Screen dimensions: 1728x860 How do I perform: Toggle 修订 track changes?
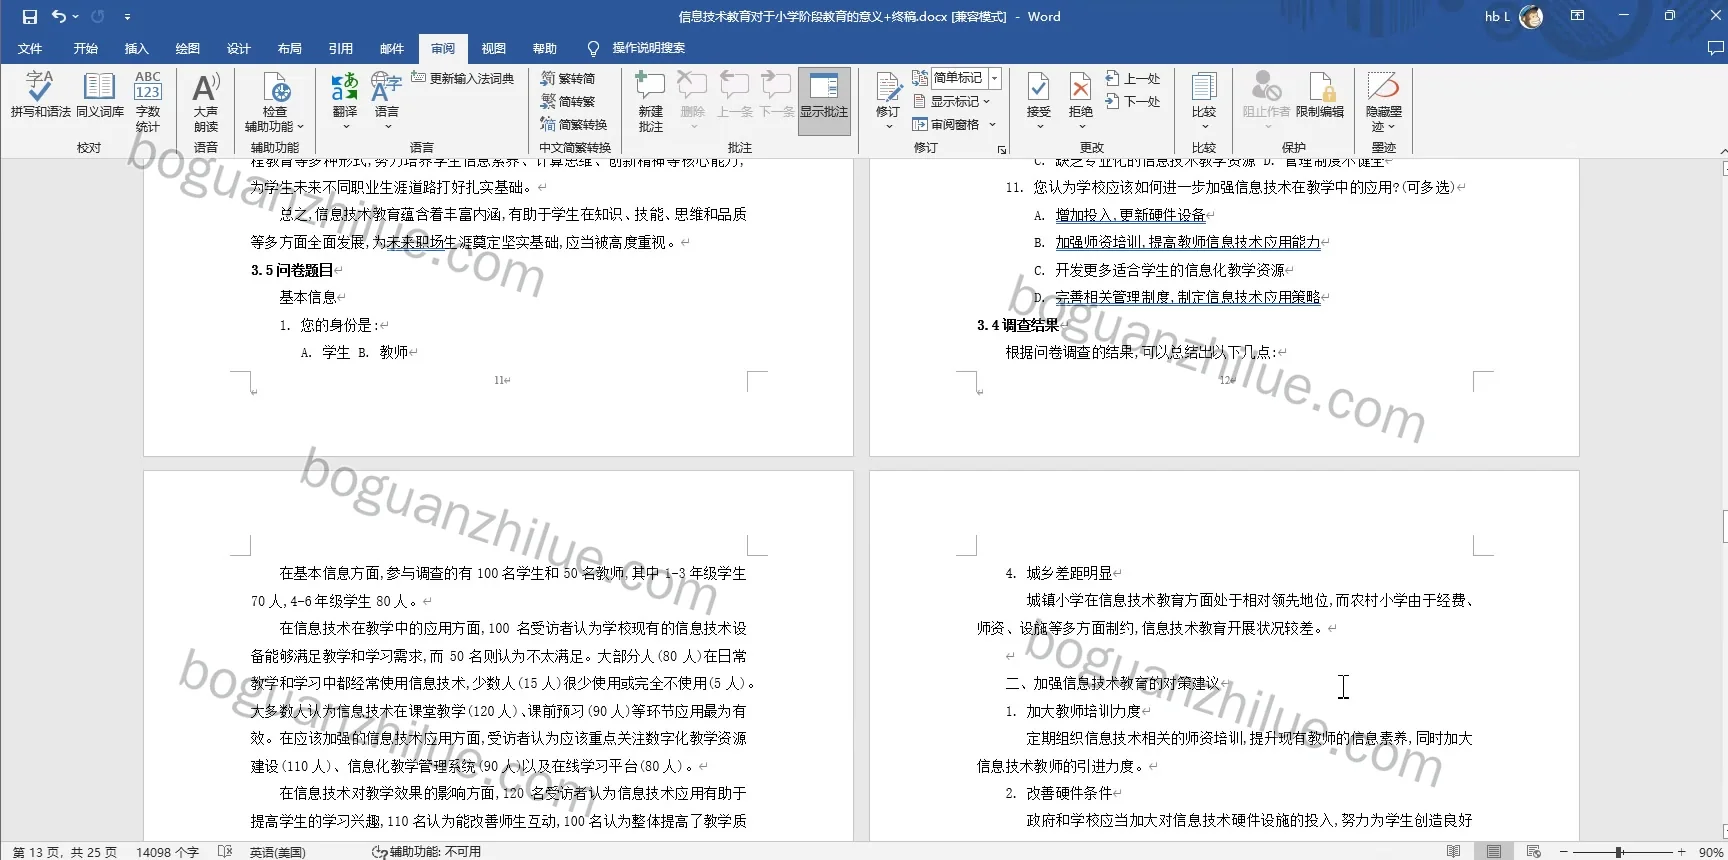pos(888,101)
